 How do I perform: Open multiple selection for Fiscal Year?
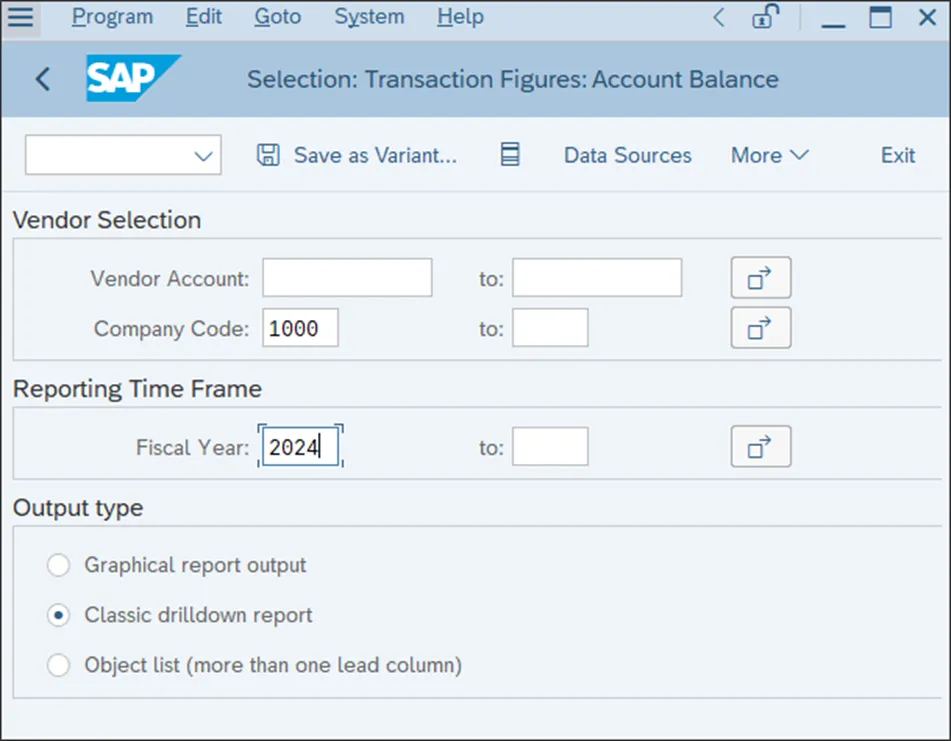[760, 447]
